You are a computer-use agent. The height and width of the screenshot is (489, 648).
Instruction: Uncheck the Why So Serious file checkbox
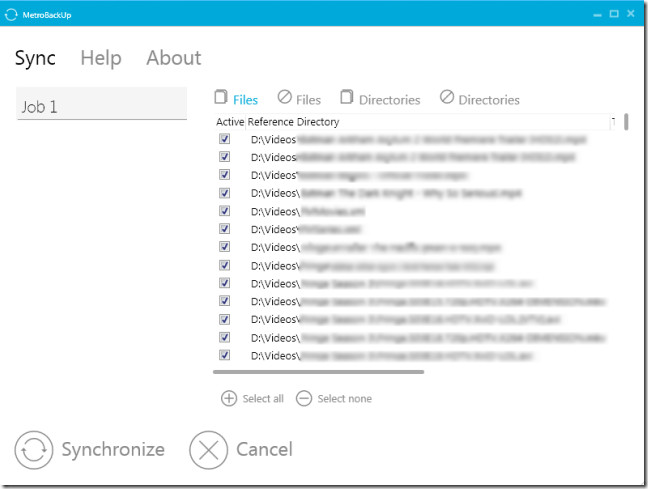(x=224, y=193)
